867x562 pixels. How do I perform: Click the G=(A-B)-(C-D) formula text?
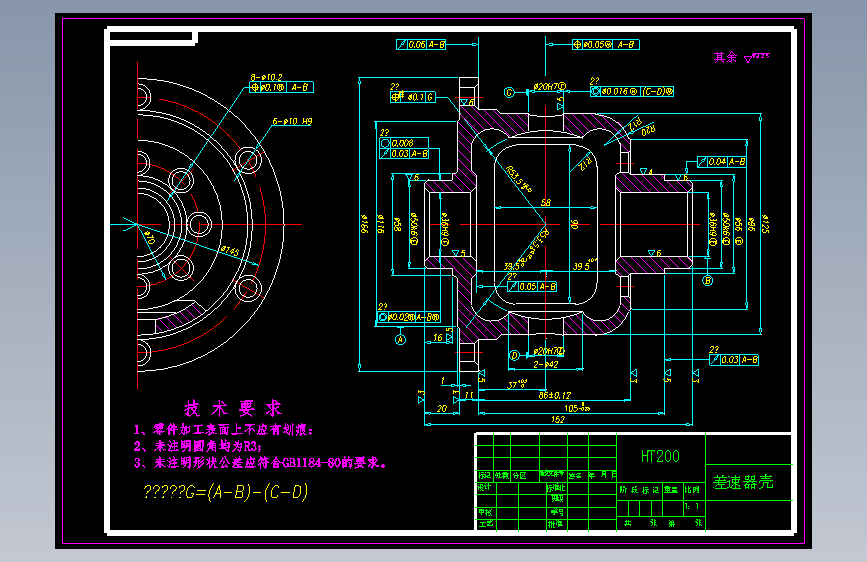point(225,492)
